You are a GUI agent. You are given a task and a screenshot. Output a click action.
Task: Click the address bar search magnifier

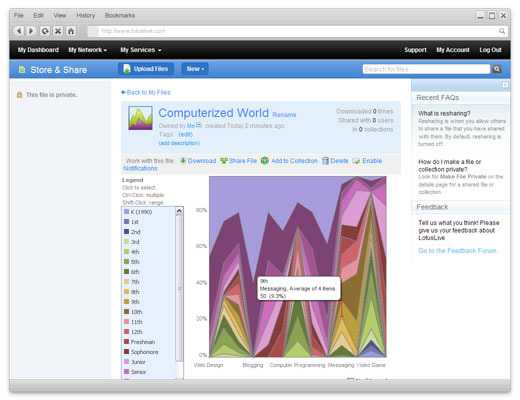pos(502,31)
